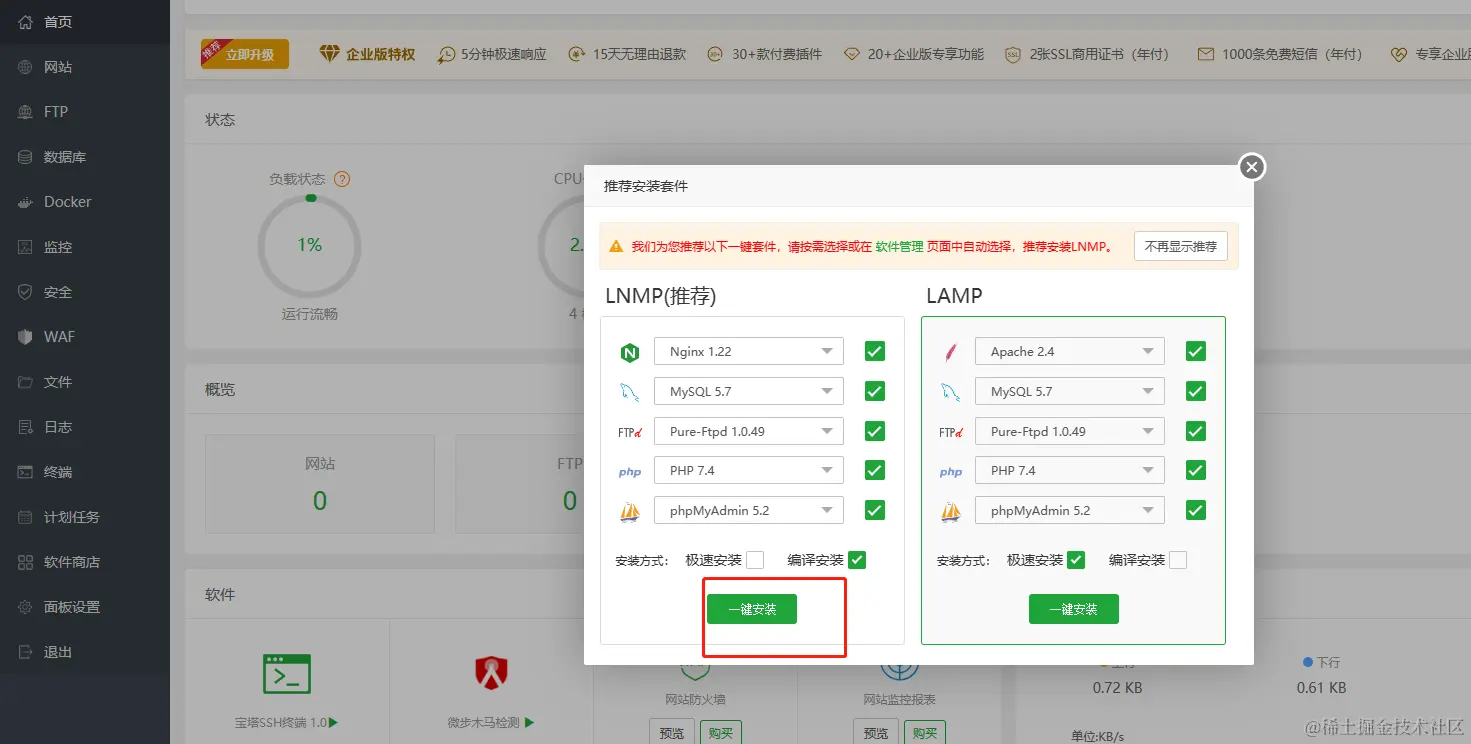Click the 企业版特权 diamond icon
The height and width of the screenshot is (744, 1471).
[x=330, y=54]
